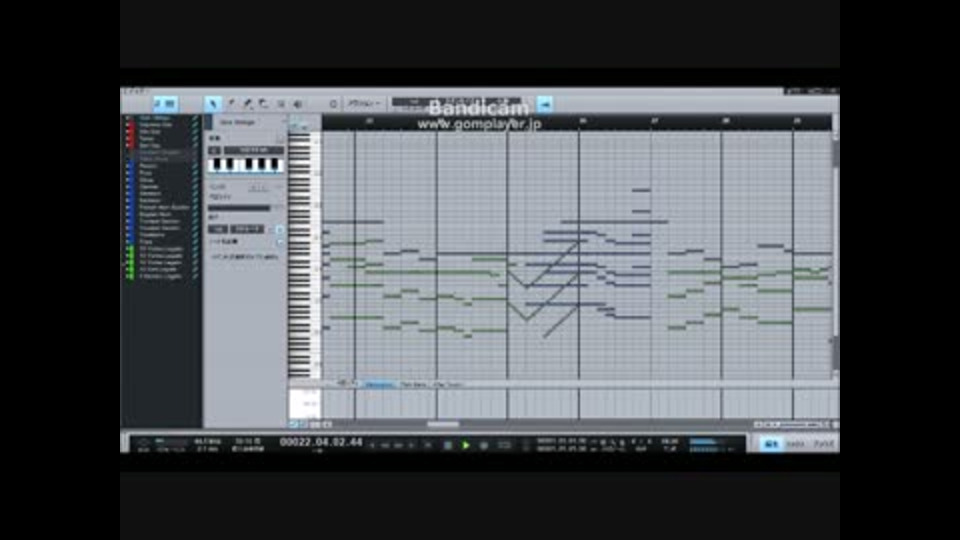Switch to the Pitch Bend automation tab

tap(413, 384)
